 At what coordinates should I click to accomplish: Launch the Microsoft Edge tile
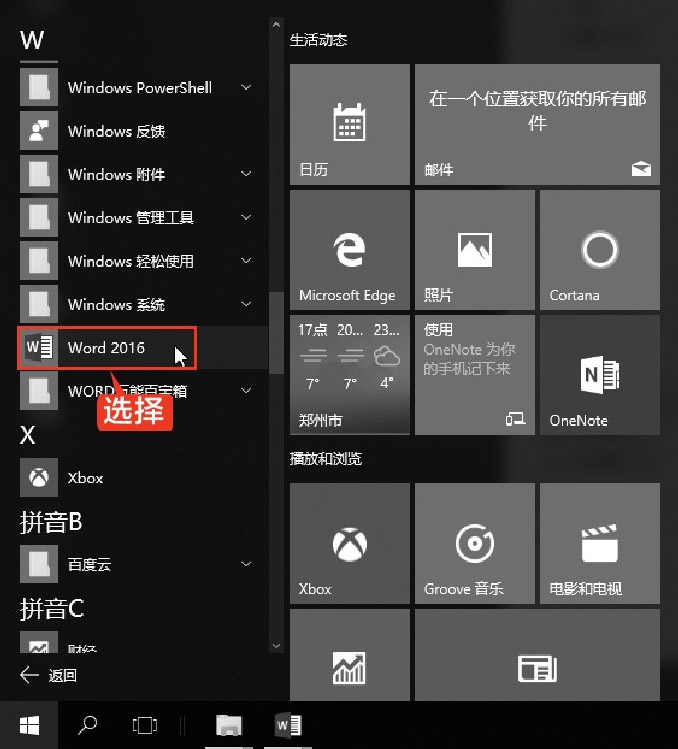pos(349,250)
